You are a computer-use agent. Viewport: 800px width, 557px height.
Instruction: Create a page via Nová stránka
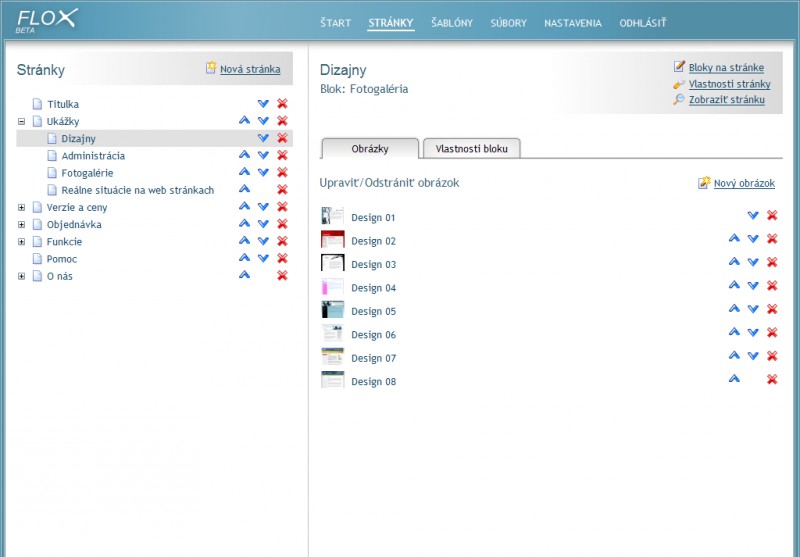pyautogui.click(x=250, y=69)
